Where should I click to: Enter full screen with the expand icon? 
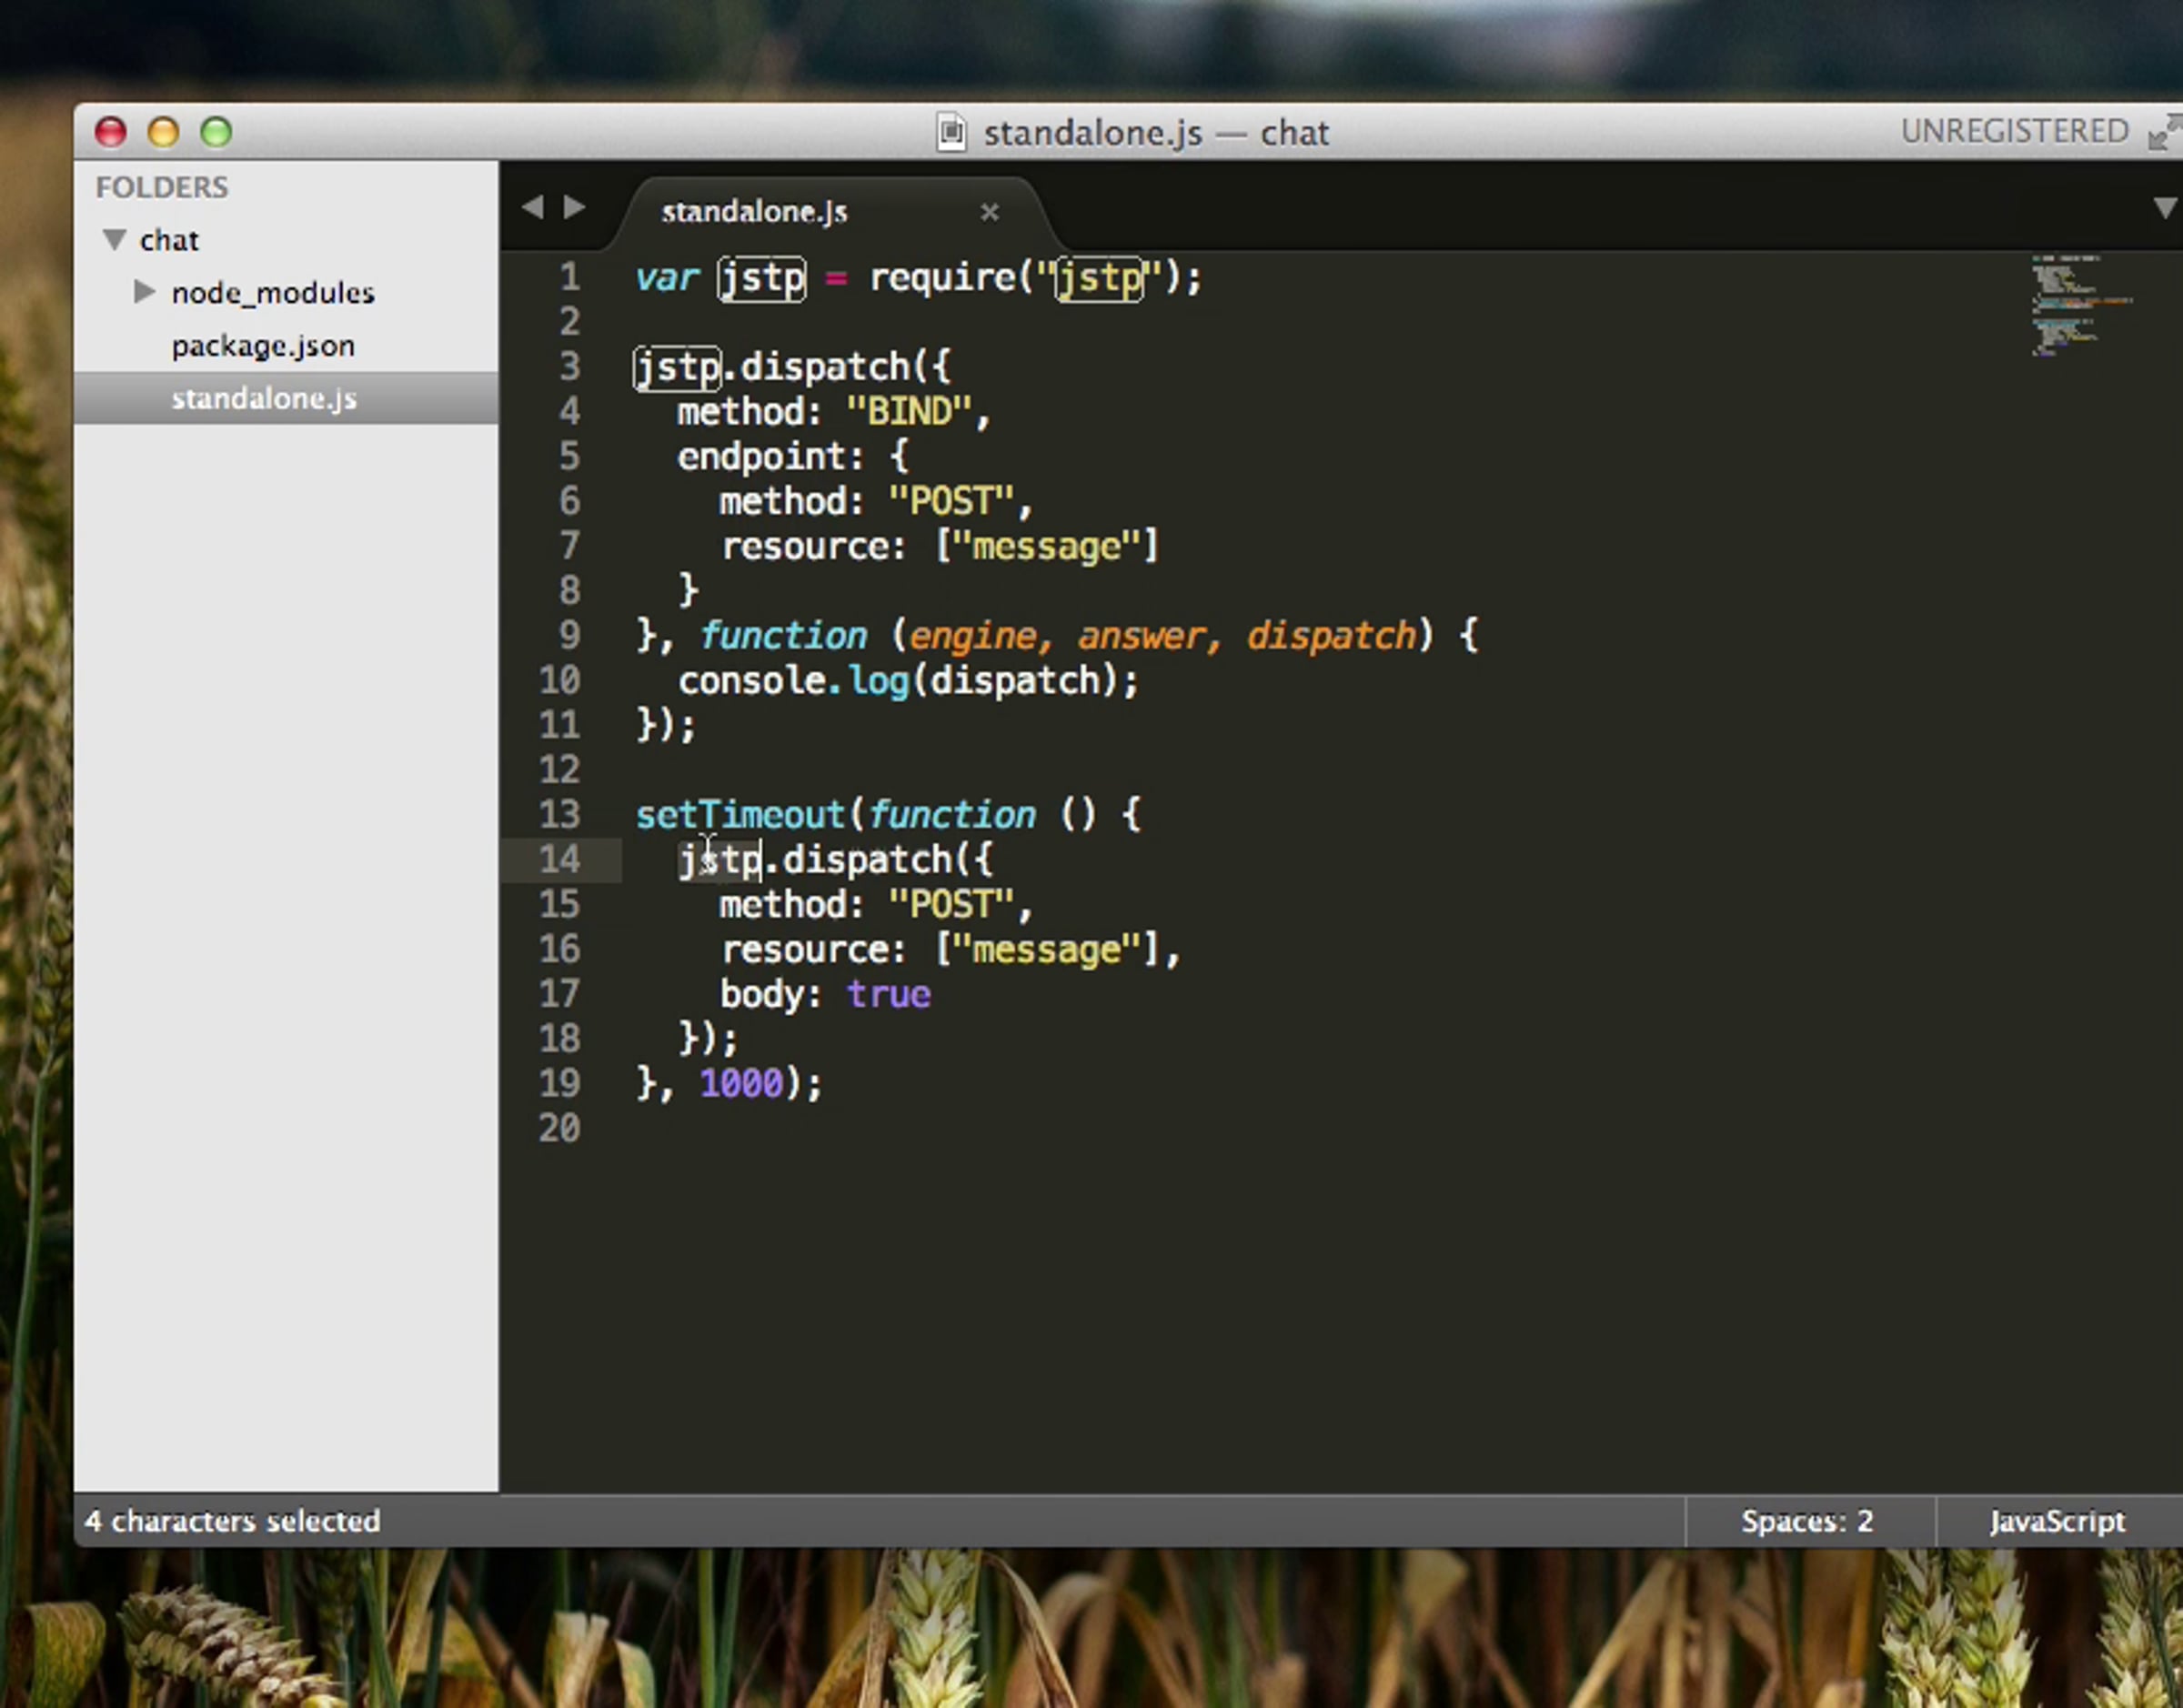tap(2164, 132)
